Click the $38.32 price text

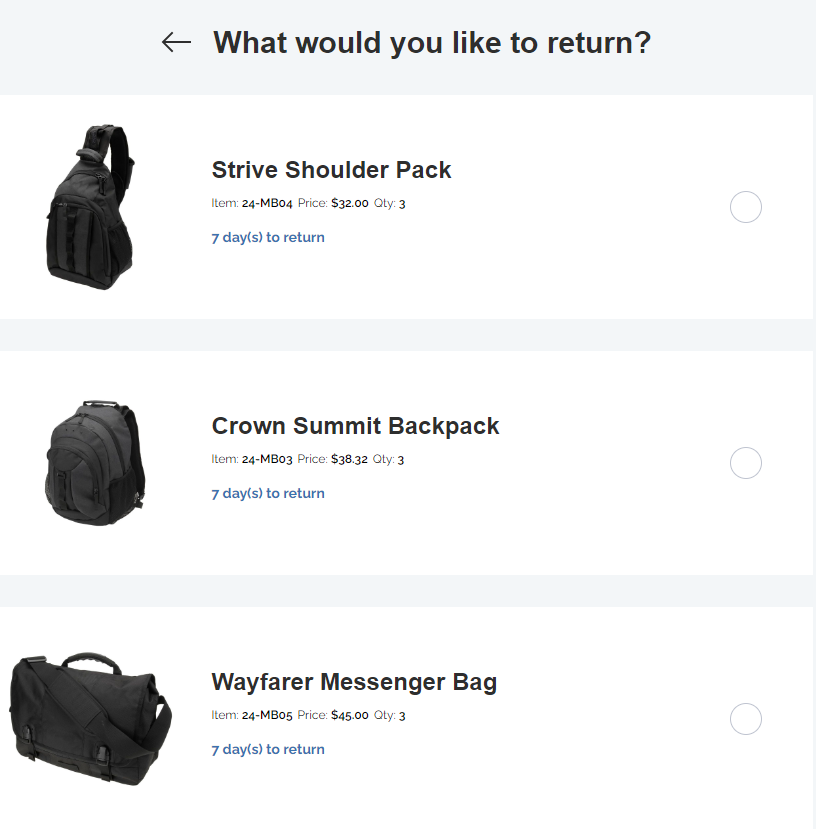pyautogui.click(x=349, y=459)
